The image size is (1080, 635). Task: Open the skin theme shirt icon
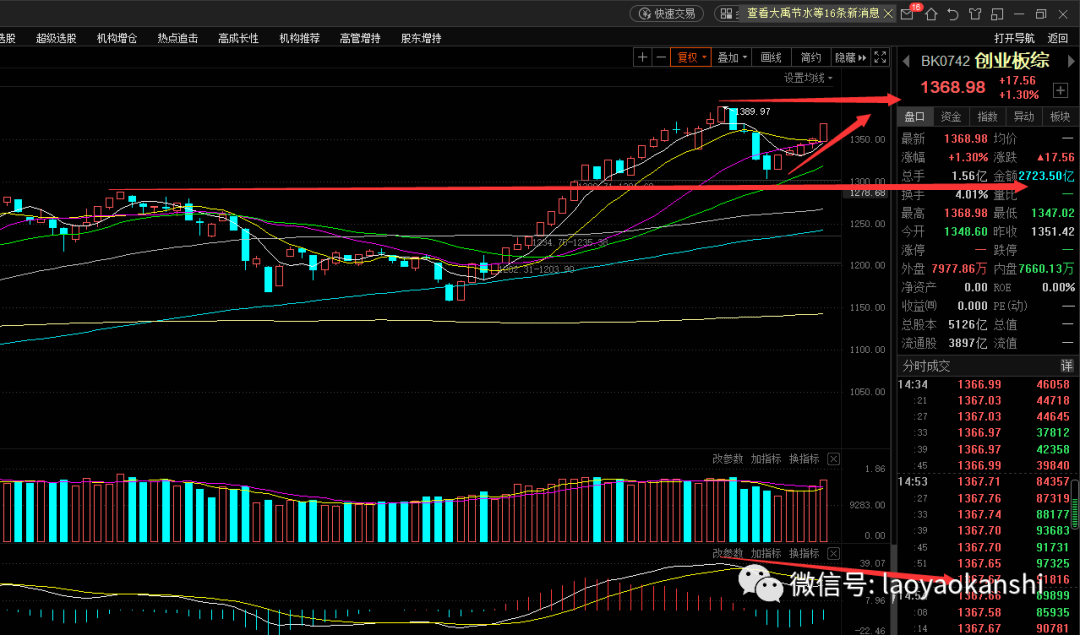click(973, 14)
